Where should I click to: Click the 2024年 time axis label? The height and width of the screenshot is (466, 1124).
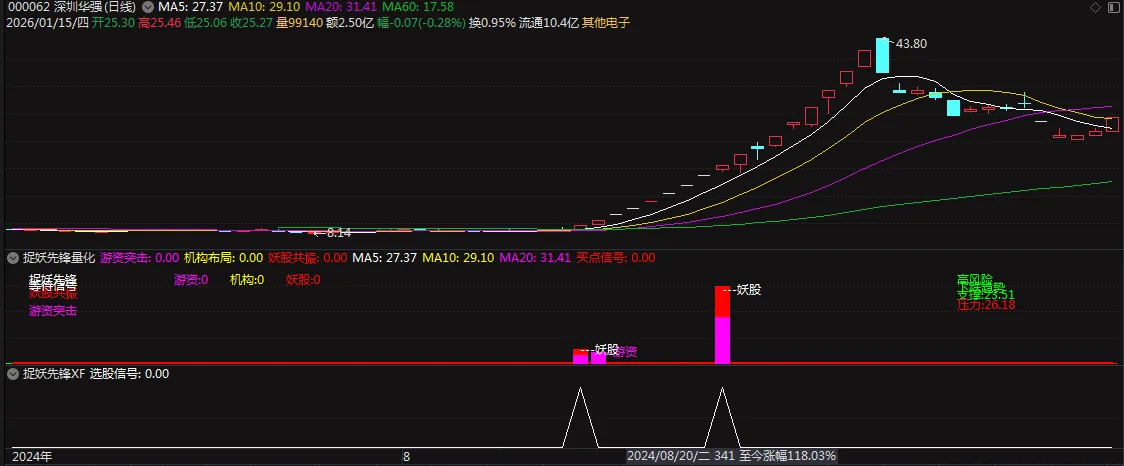pyautogui.click(x=33, y=456)
